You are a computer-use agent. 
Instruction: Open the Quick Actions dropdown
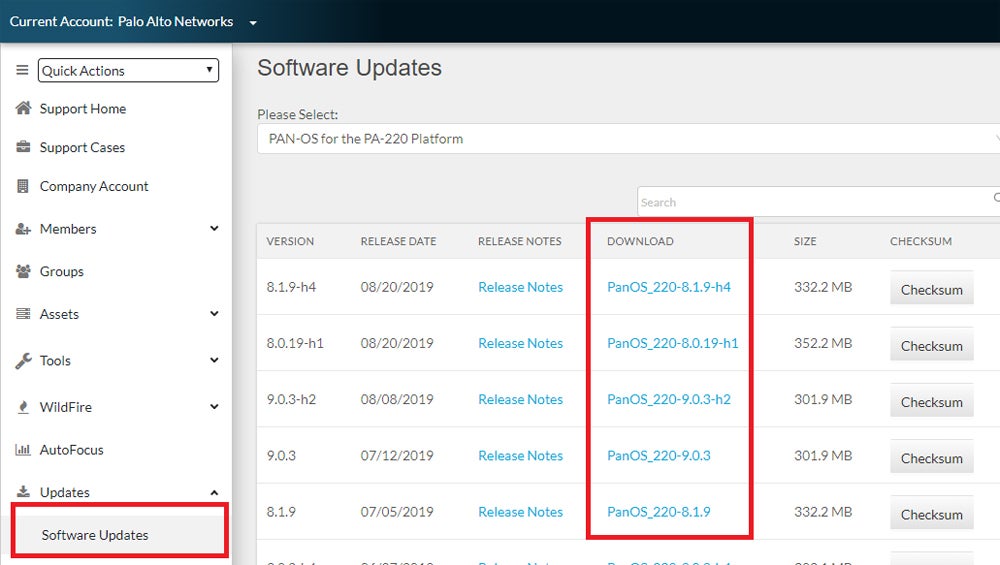click(x=128, y=70)
